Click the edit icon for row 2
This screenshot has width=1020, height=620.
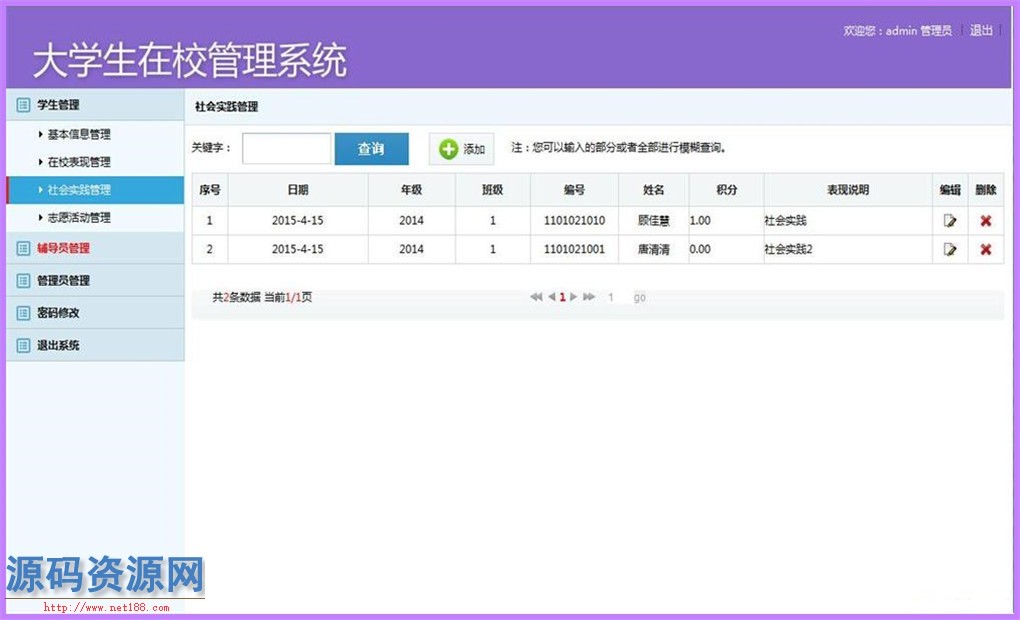[950, 250]
